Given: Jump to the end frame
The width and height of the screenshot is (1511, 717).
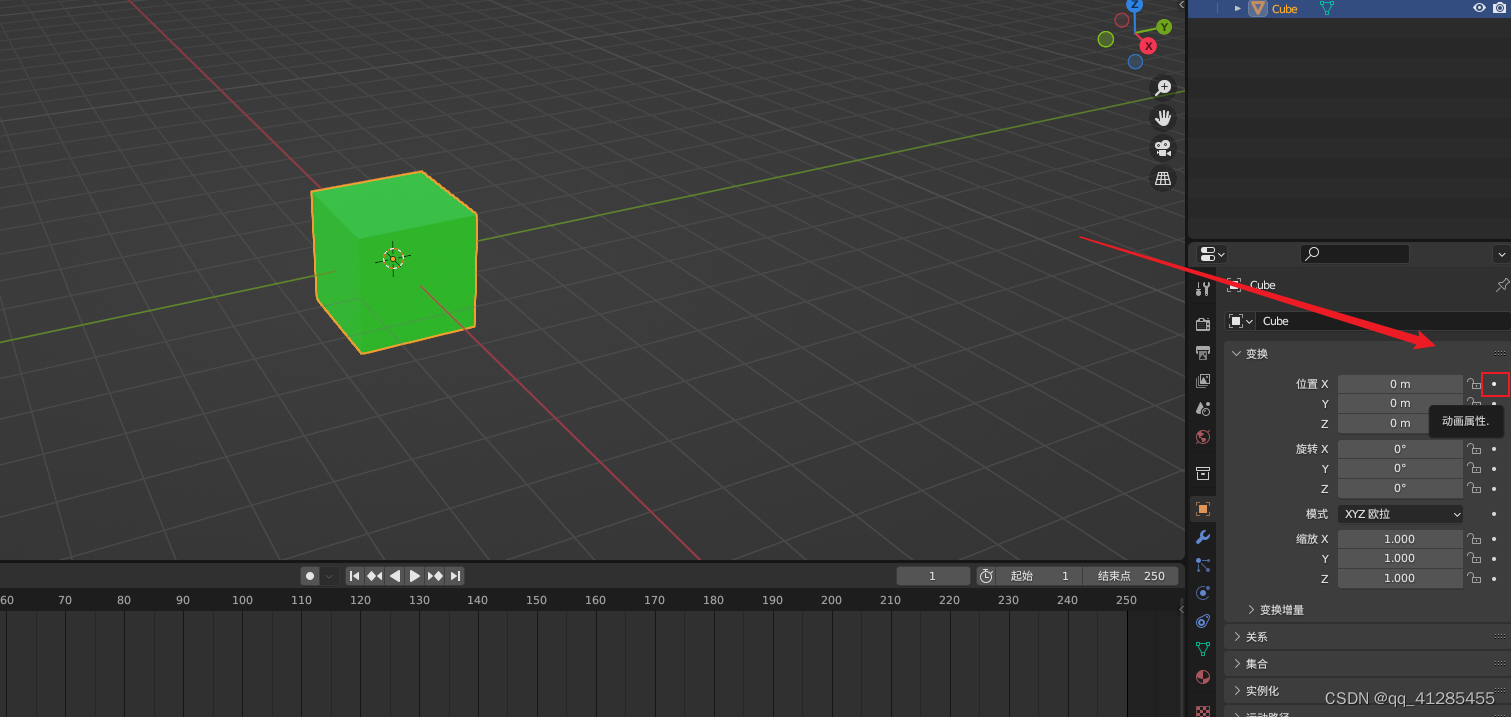Looking at the screenshot, I should 455,576.
